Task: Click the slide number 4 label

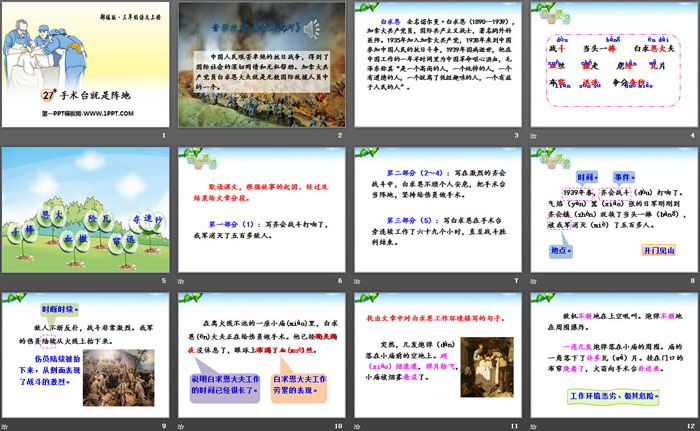Action: pyautogui.click(x=693, y=135)
